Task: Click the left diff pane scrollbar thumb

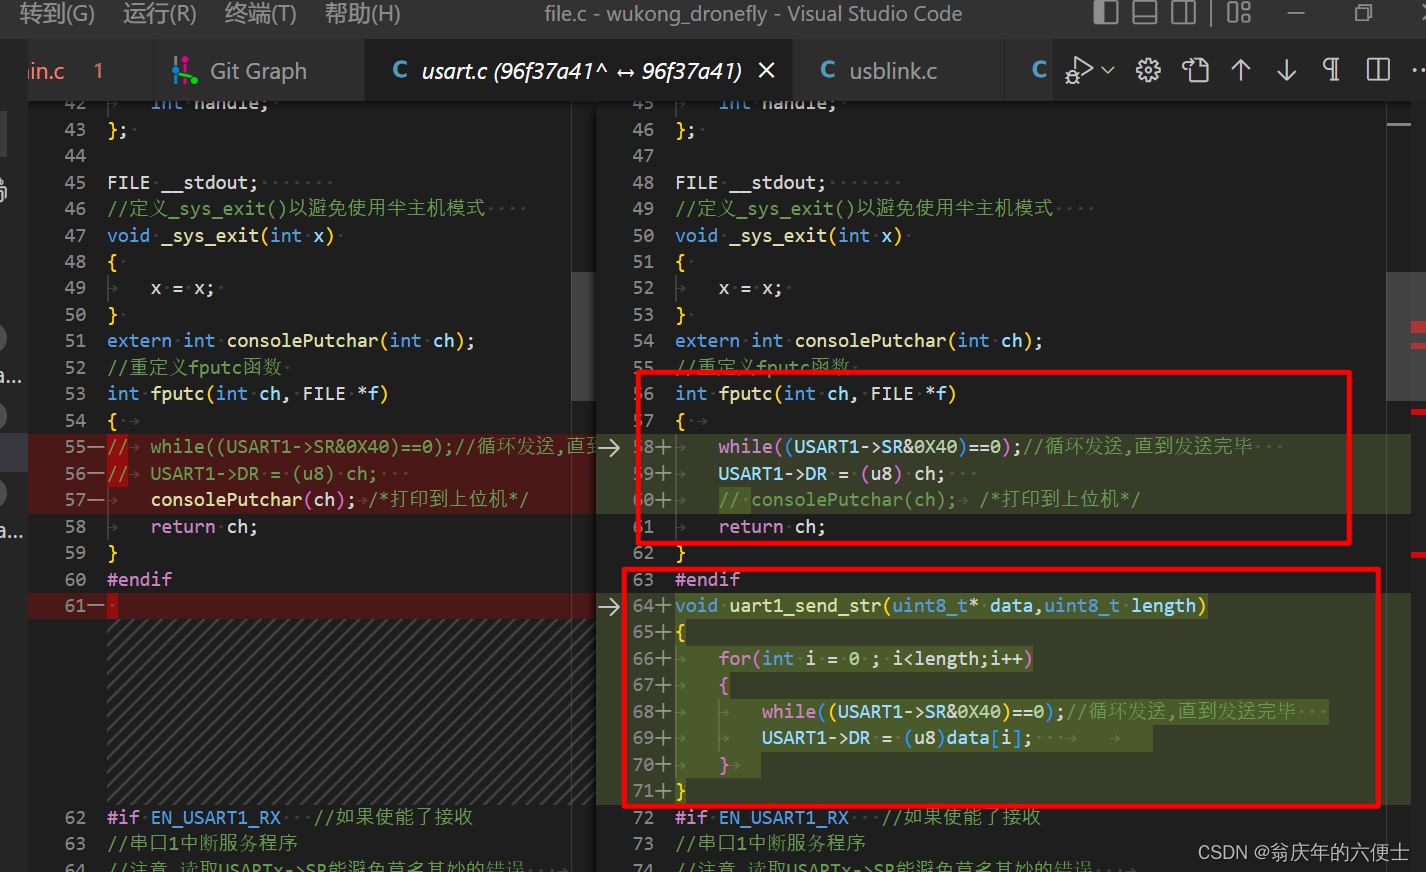Action: [x=583, y=337]
